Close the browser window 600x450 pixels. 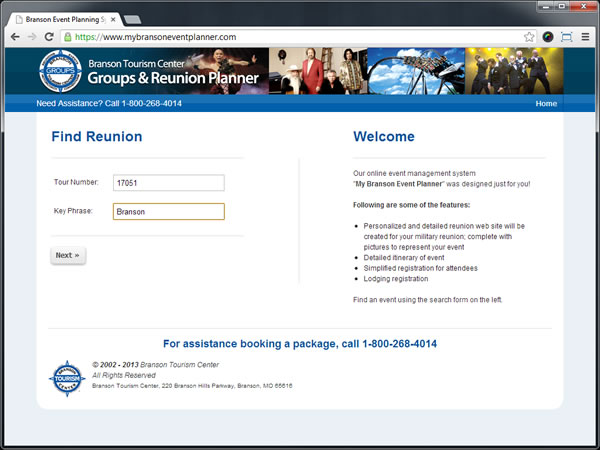tap(583, 6)
